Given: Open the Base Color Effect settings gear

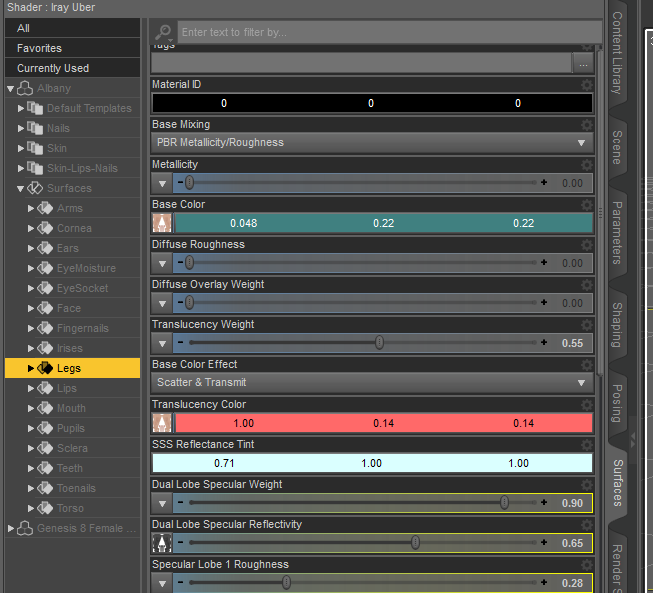Looking at the screenshot, I should pos(587,365).
